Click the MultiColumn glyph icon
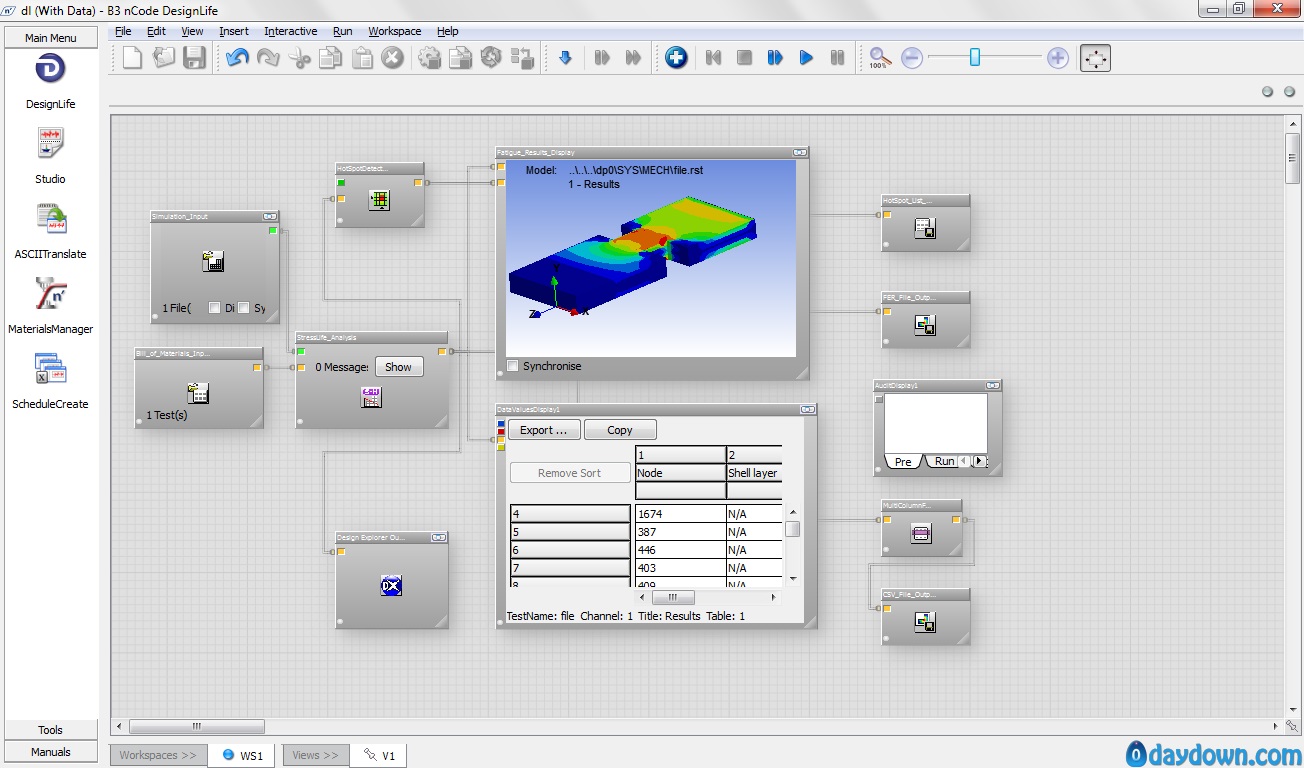Viewport: 1304px width, 768px height. pos(922,534)
